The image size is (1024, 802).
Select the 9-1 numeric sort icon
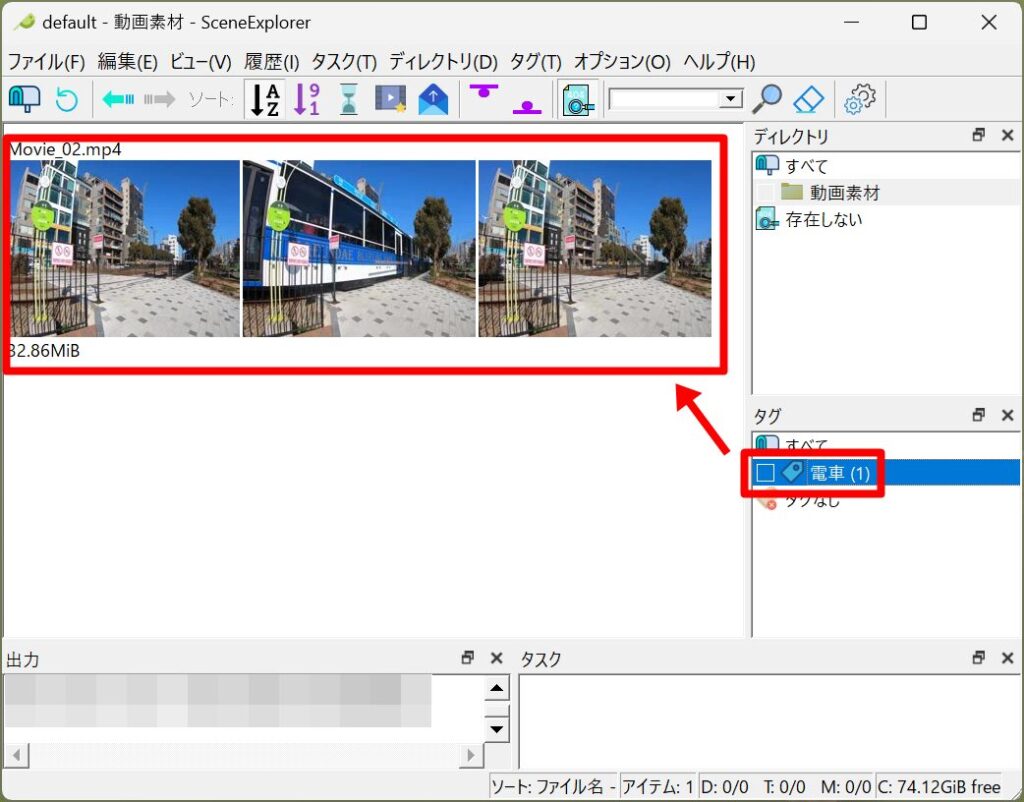tap(306, 98)
